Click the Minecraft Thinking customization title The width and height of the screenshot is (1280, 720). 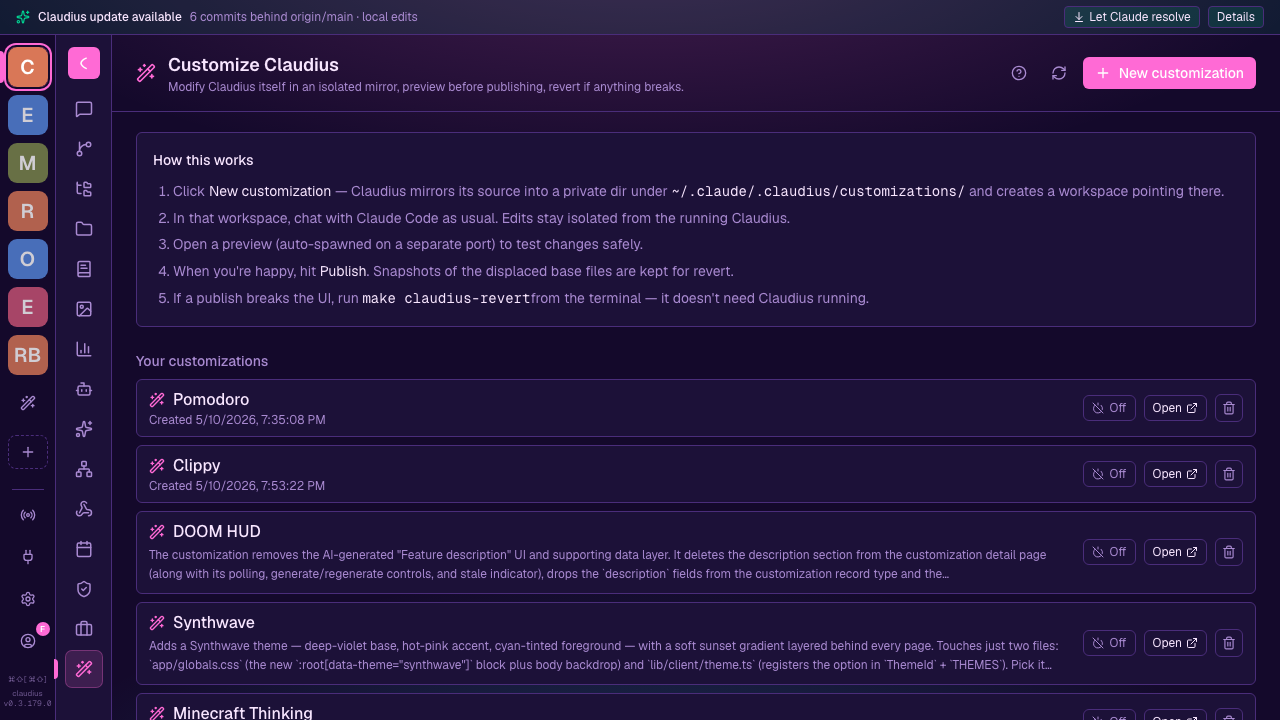pos(243,712)
